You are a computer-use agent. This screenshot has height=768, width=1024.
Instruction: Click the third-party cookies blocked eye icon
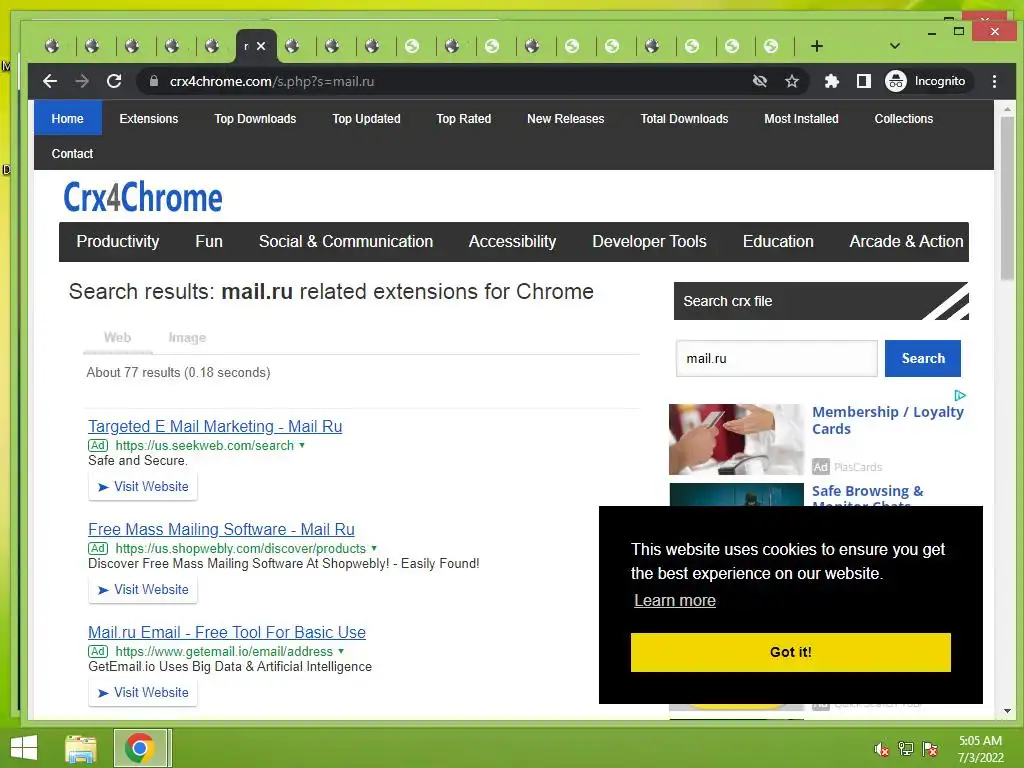[760, 81]
